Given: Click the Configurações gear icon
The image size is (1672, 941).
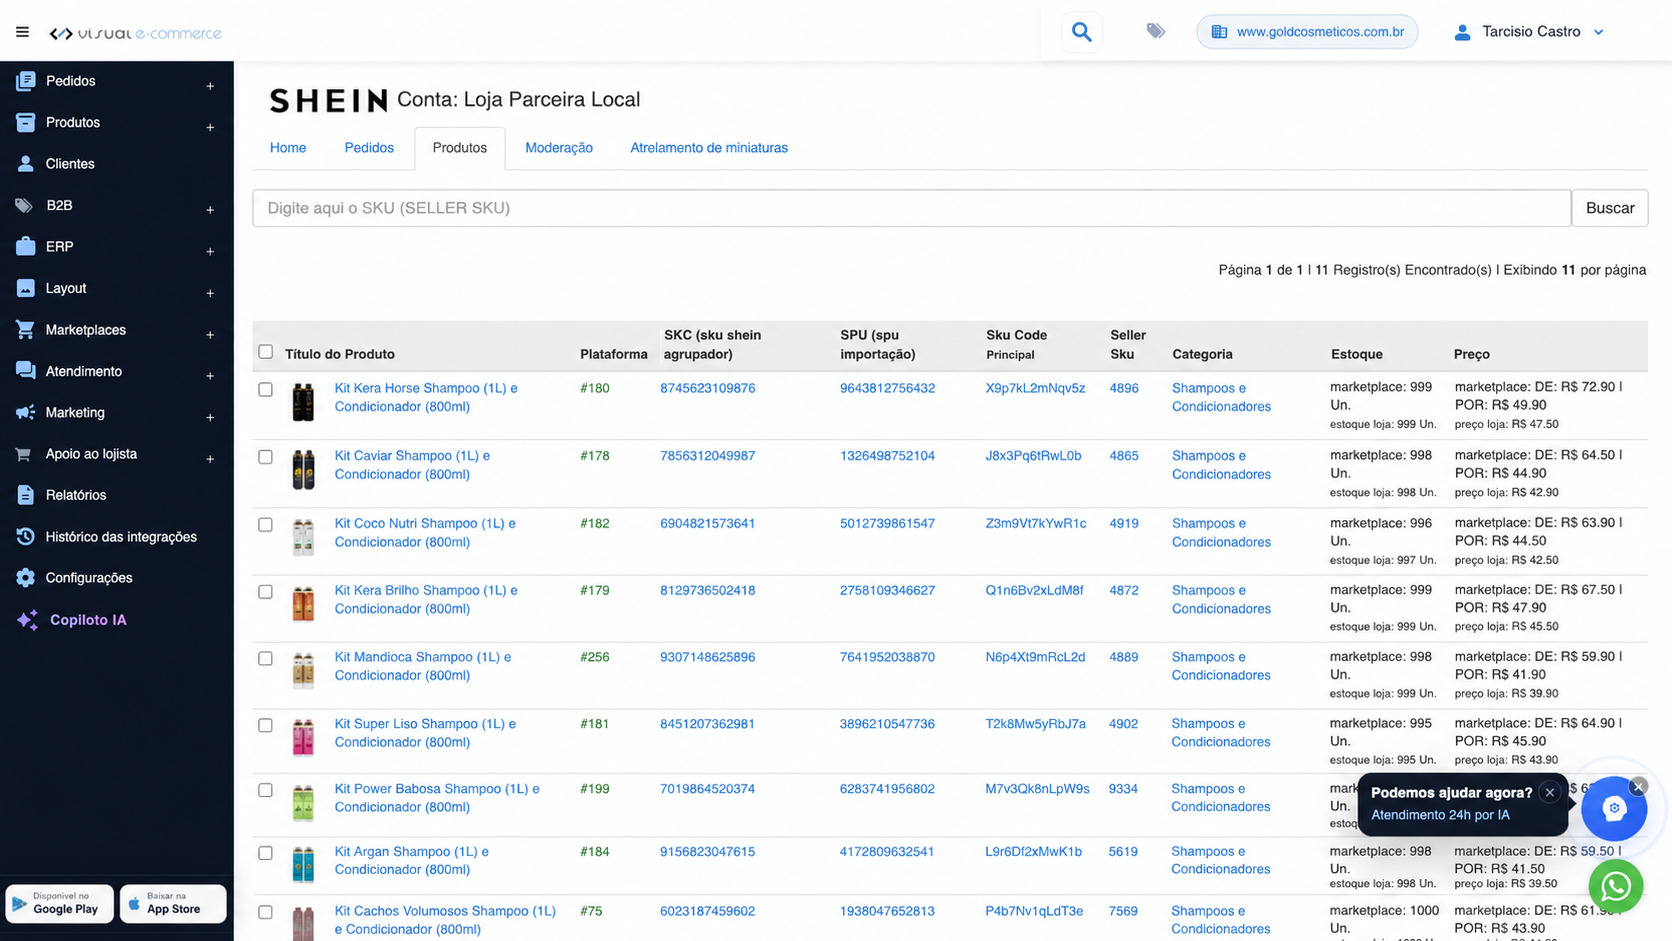Looking at the screenshot, I should (x=26, y=578).
